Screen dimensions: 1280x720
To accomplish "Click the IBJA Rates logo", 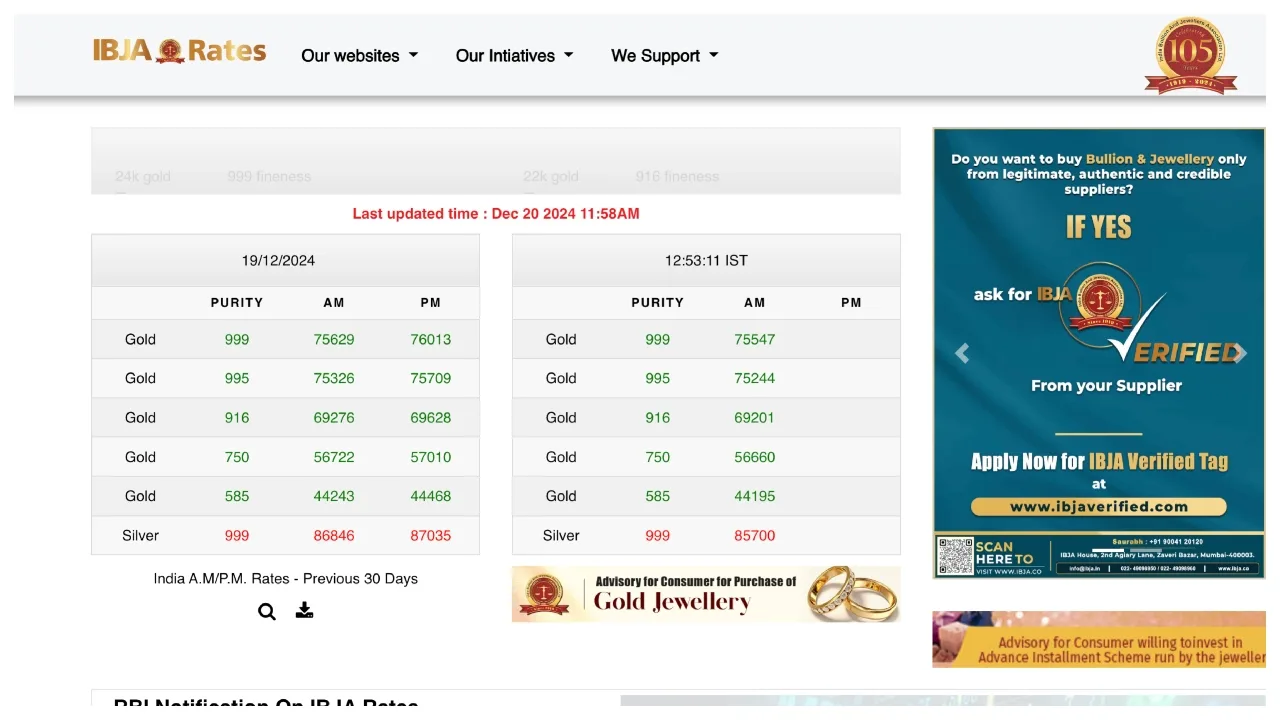I will pyautogui.click(x=180, y=51).
